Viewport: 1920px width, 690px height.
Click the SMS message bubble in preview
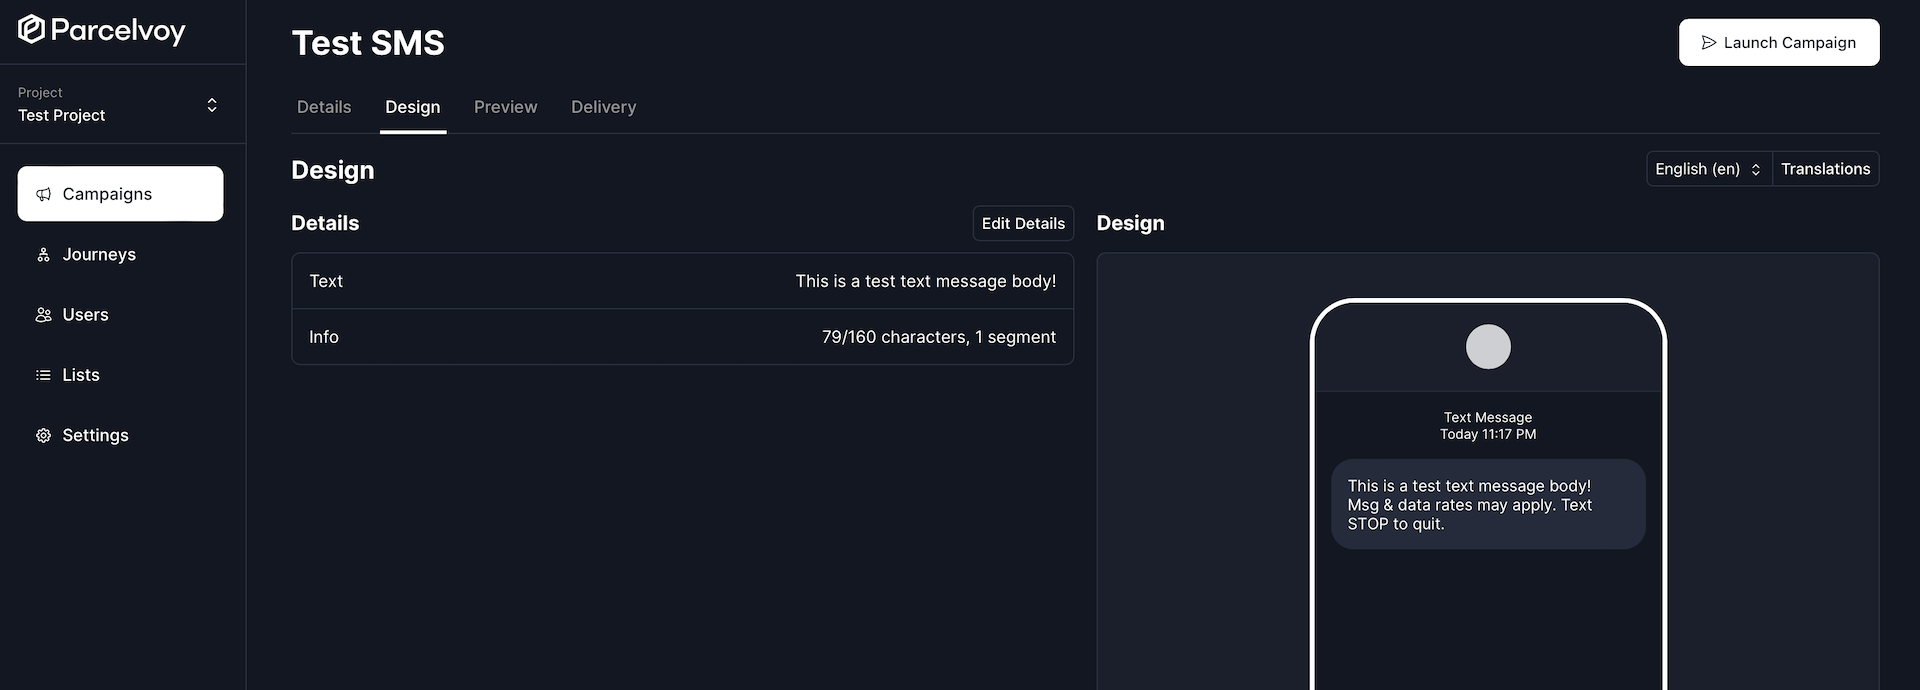[x=1487, y=504]
